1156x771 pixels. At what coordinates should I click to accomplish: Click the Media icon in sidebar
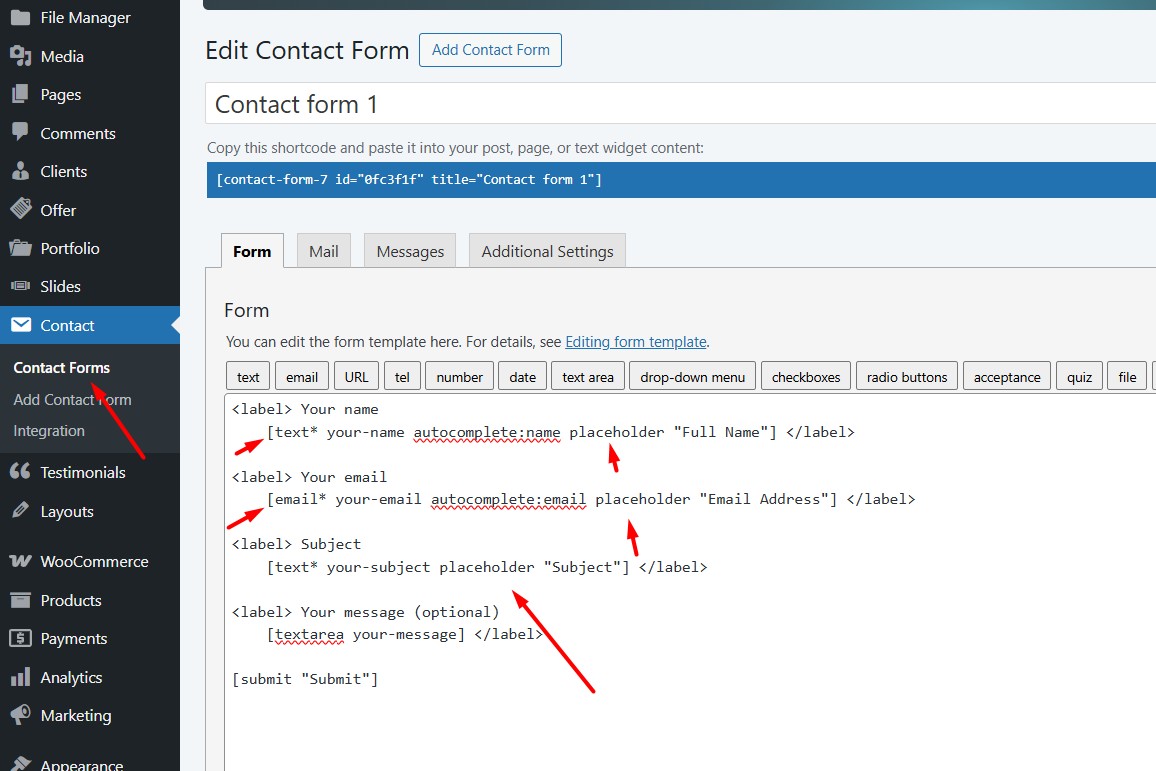point(21,56)
